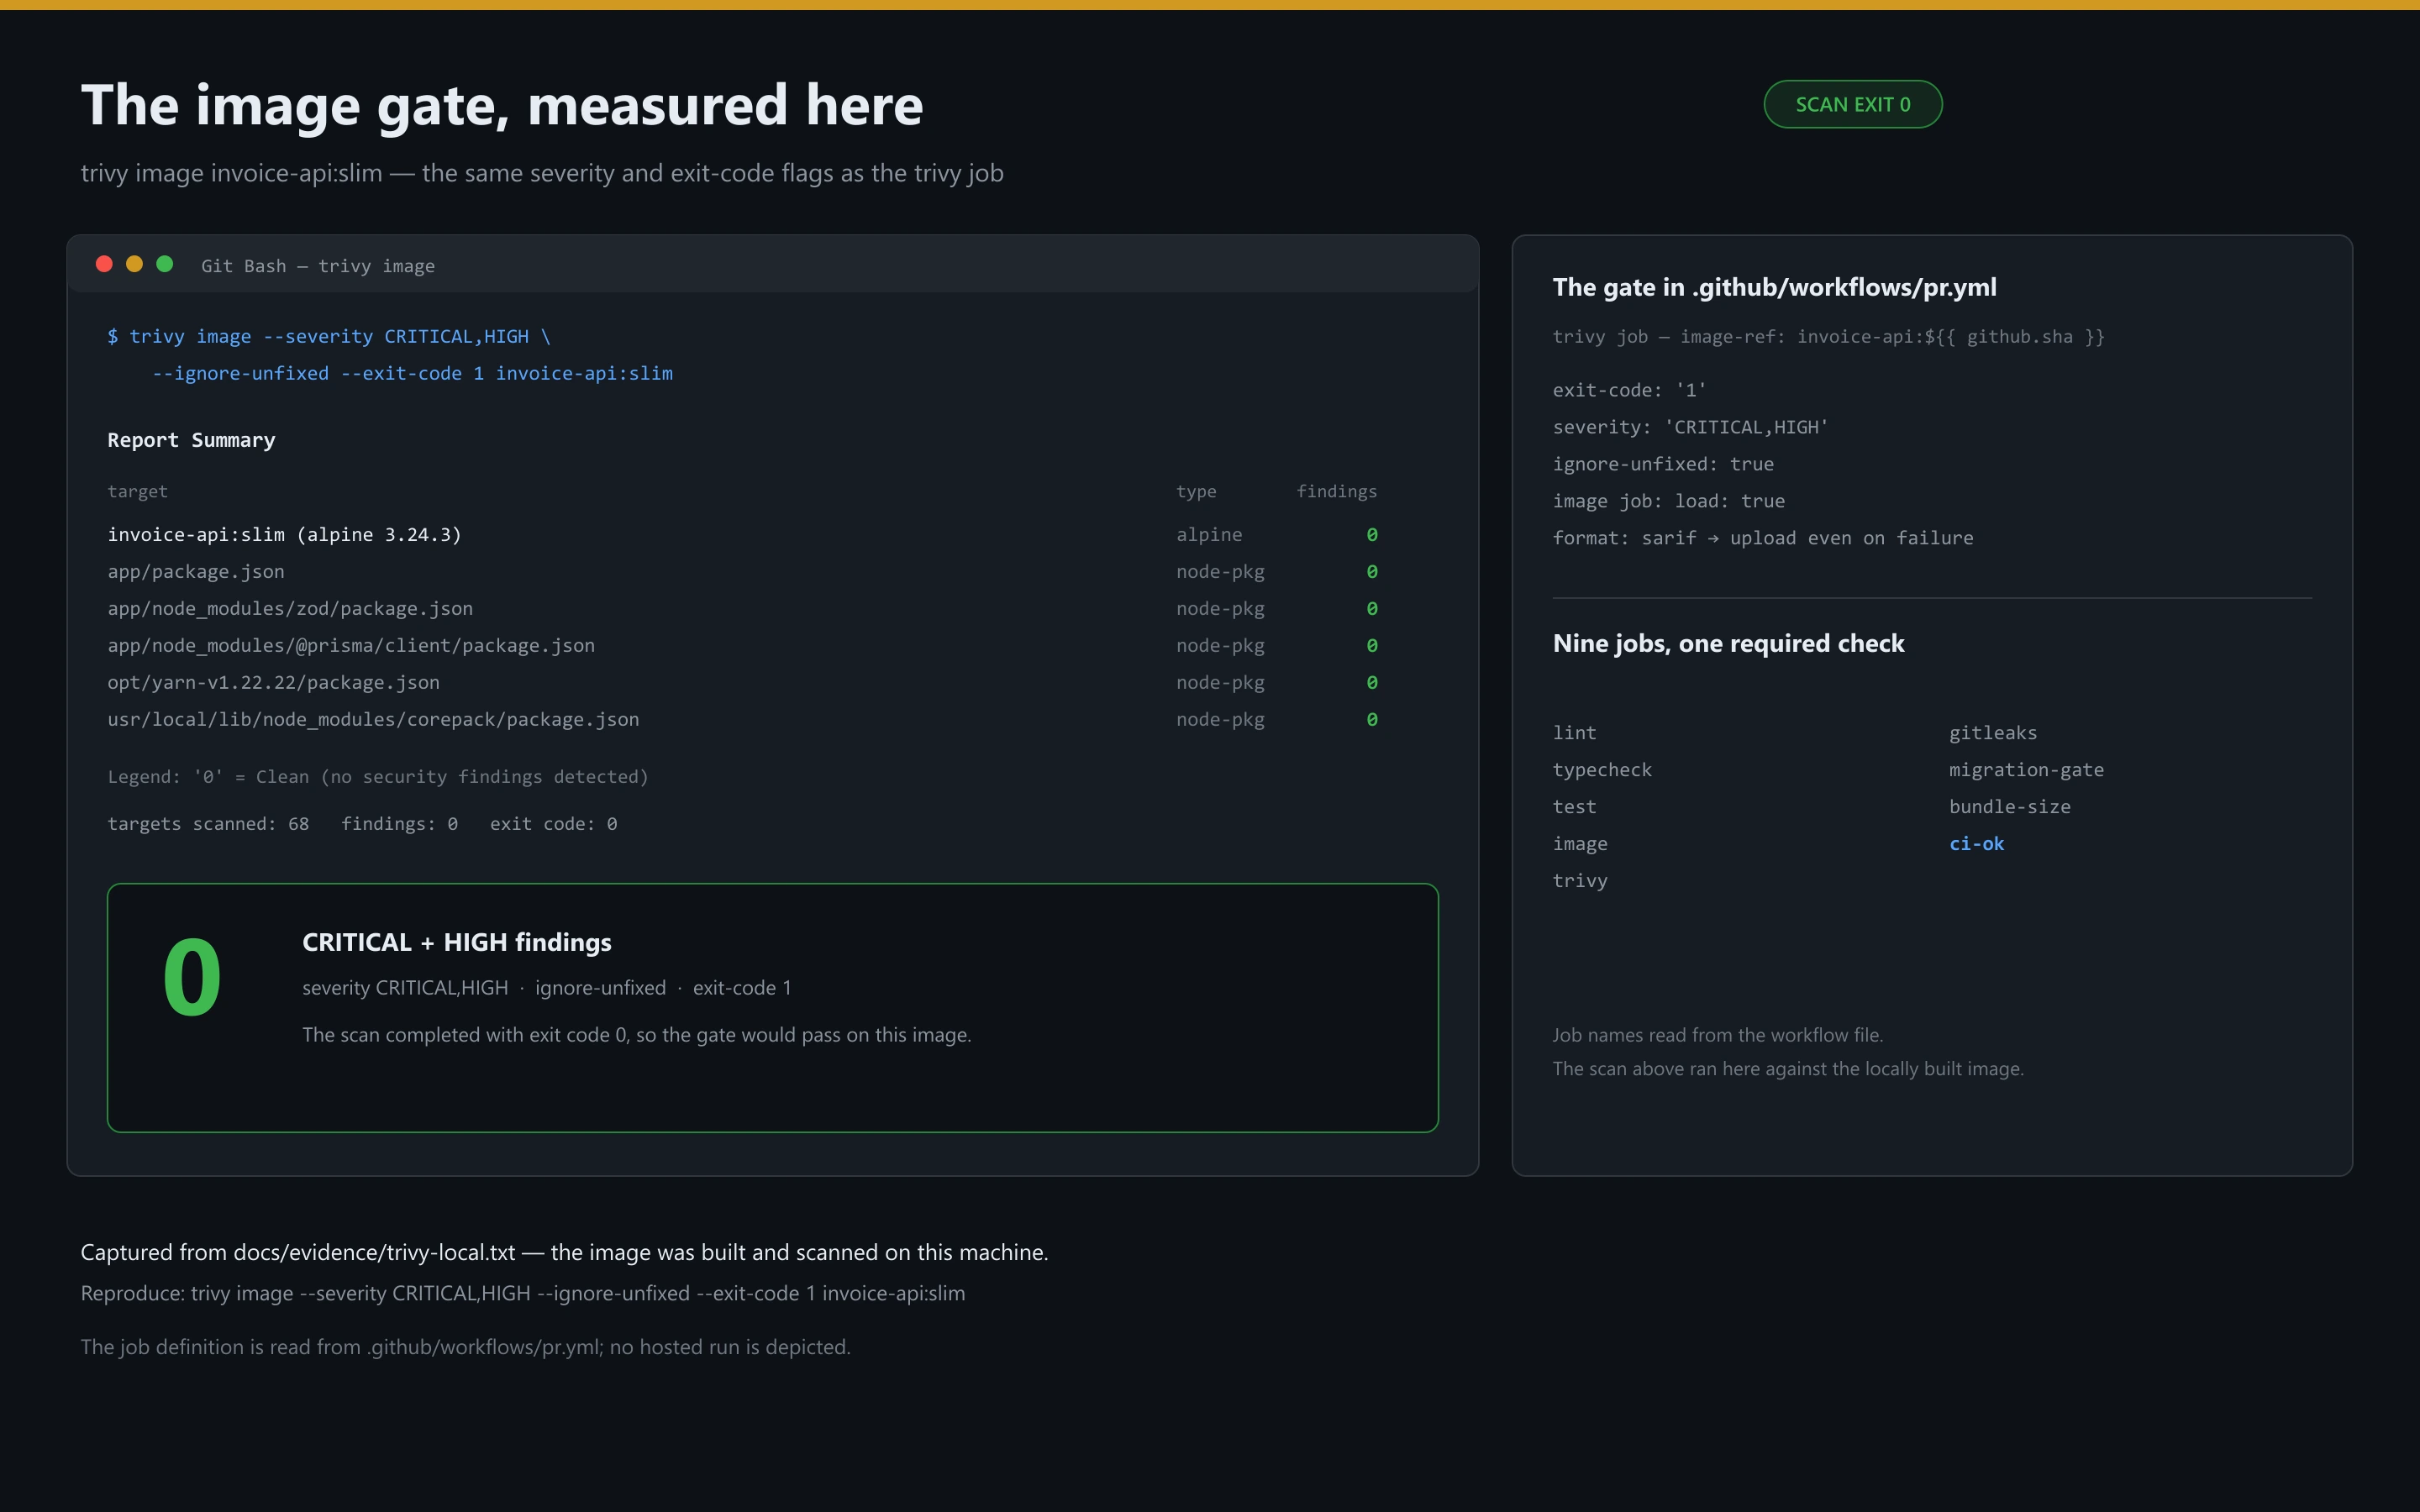Click the 'trivy' job name in list
The width and height of the screenshot is (2420, 1512).
point(1580,881)
